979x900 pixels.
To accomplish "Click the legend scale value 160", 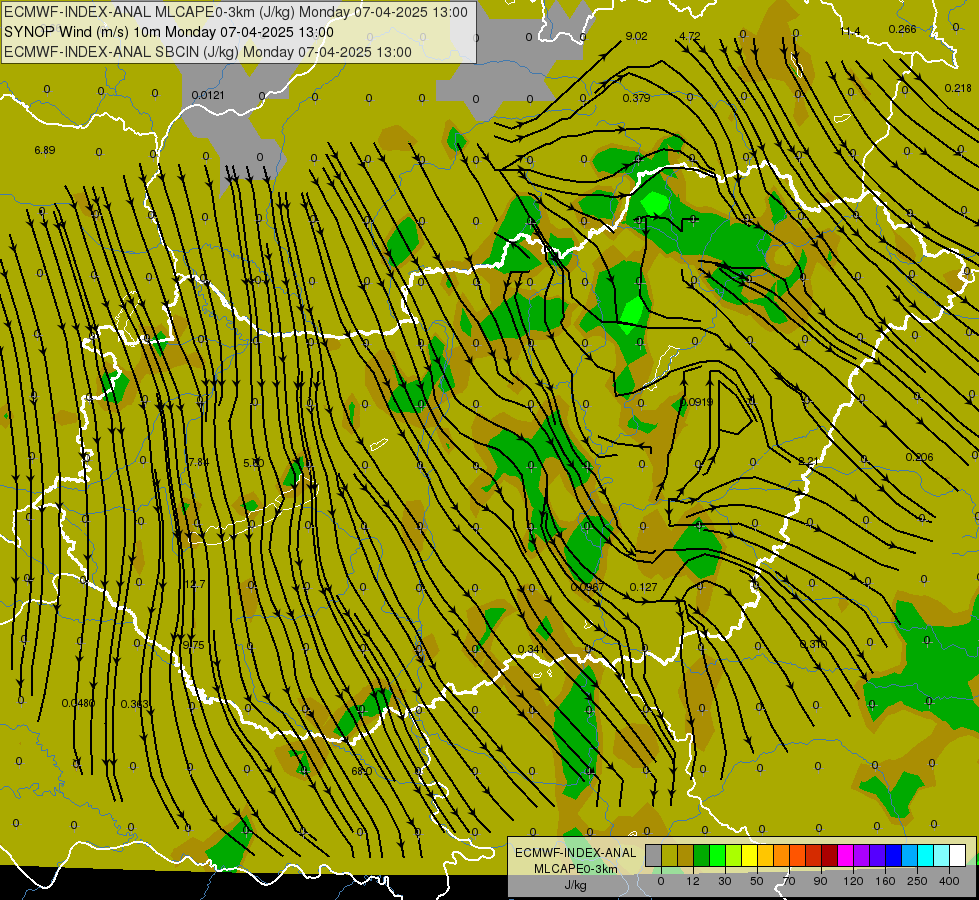I will point(885,881).
